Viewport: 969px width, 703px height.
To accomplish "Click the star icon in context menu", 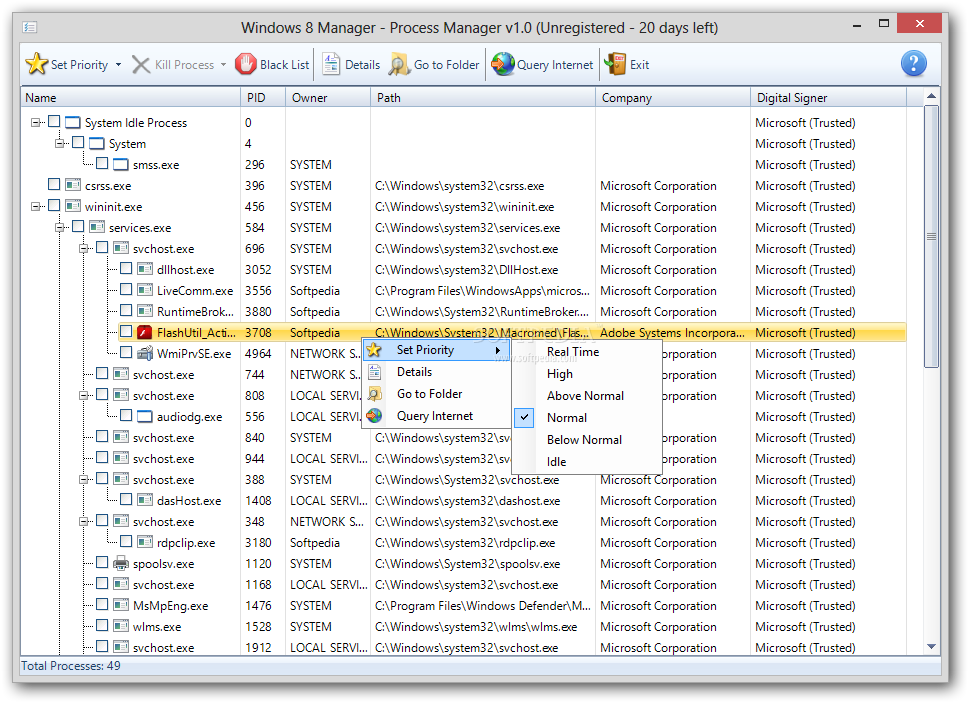I will [x=374, y=350].
